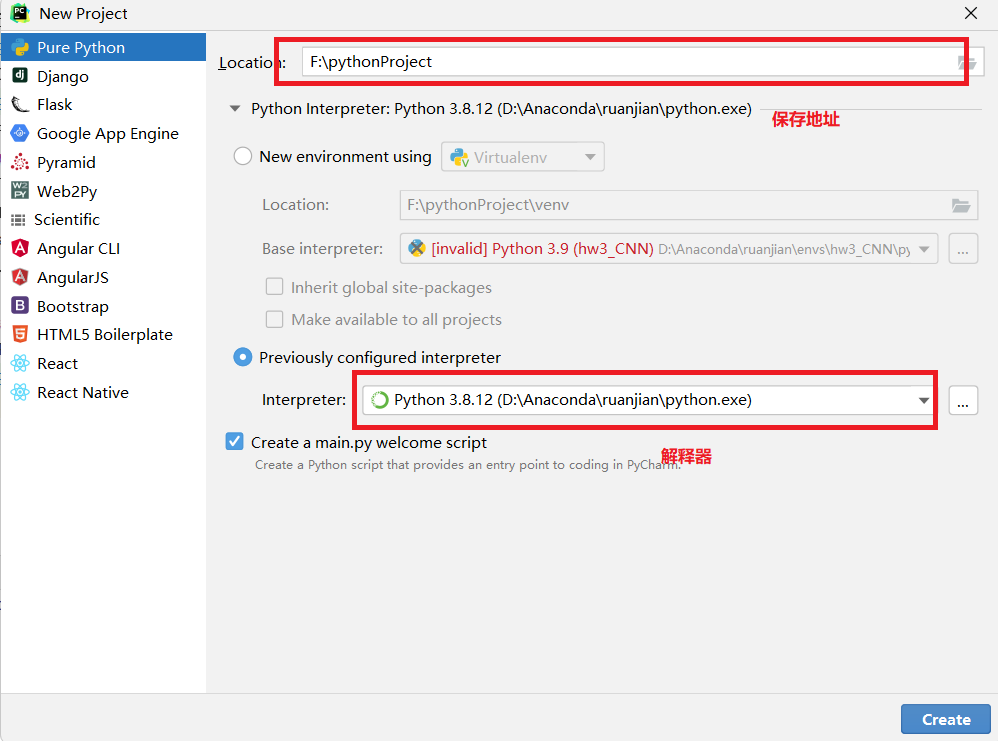Browse folder for project Location
The width and height of the screenshot is (998, 741).
(967, 62)
